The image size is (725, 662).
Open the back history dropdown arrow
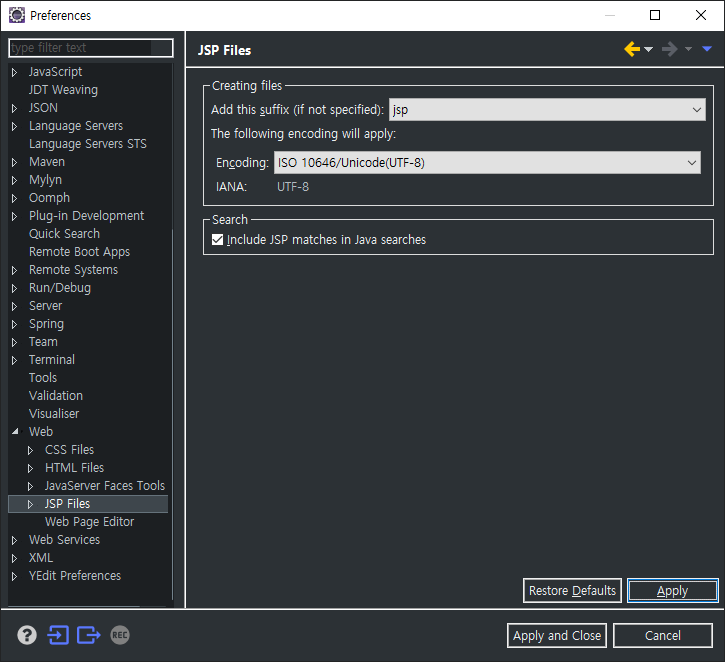click(x=648, y=49)
